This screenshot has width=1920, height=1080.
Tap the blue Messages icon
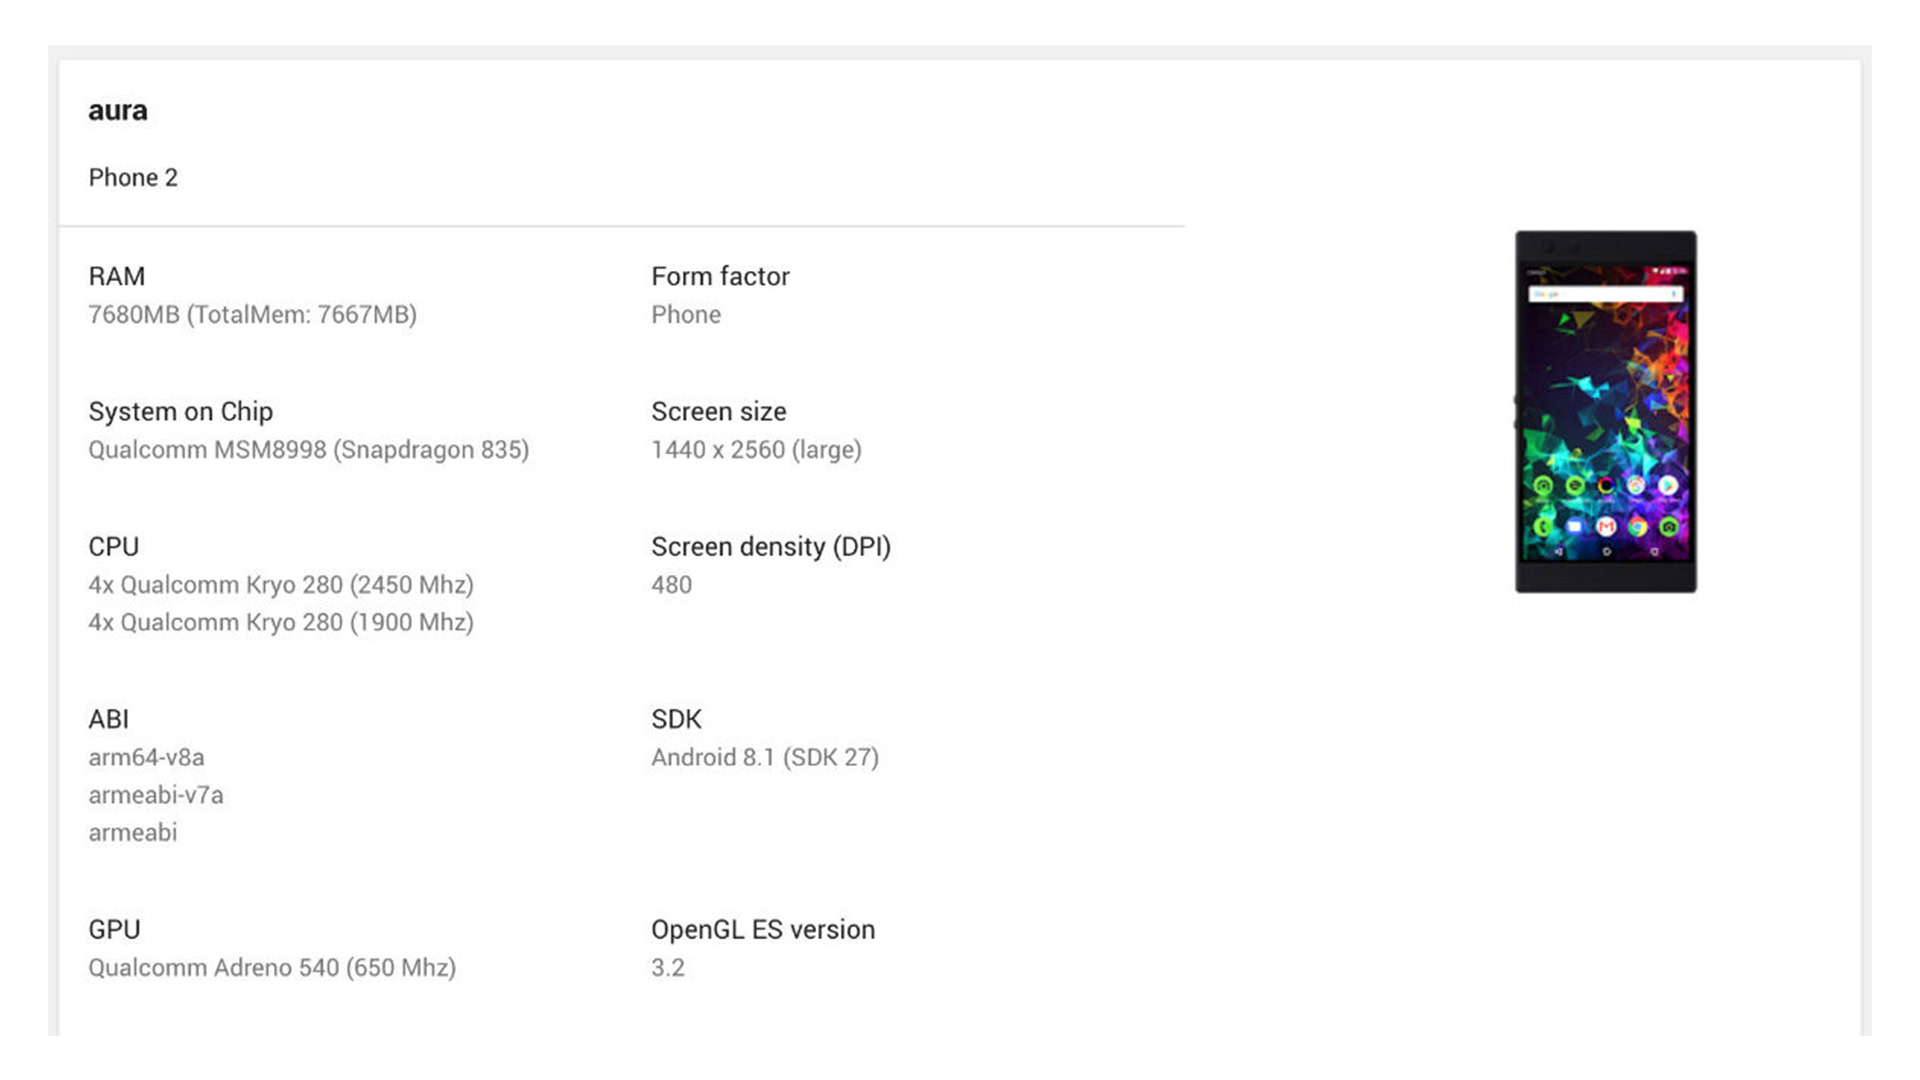click(x=1574, y=527)
